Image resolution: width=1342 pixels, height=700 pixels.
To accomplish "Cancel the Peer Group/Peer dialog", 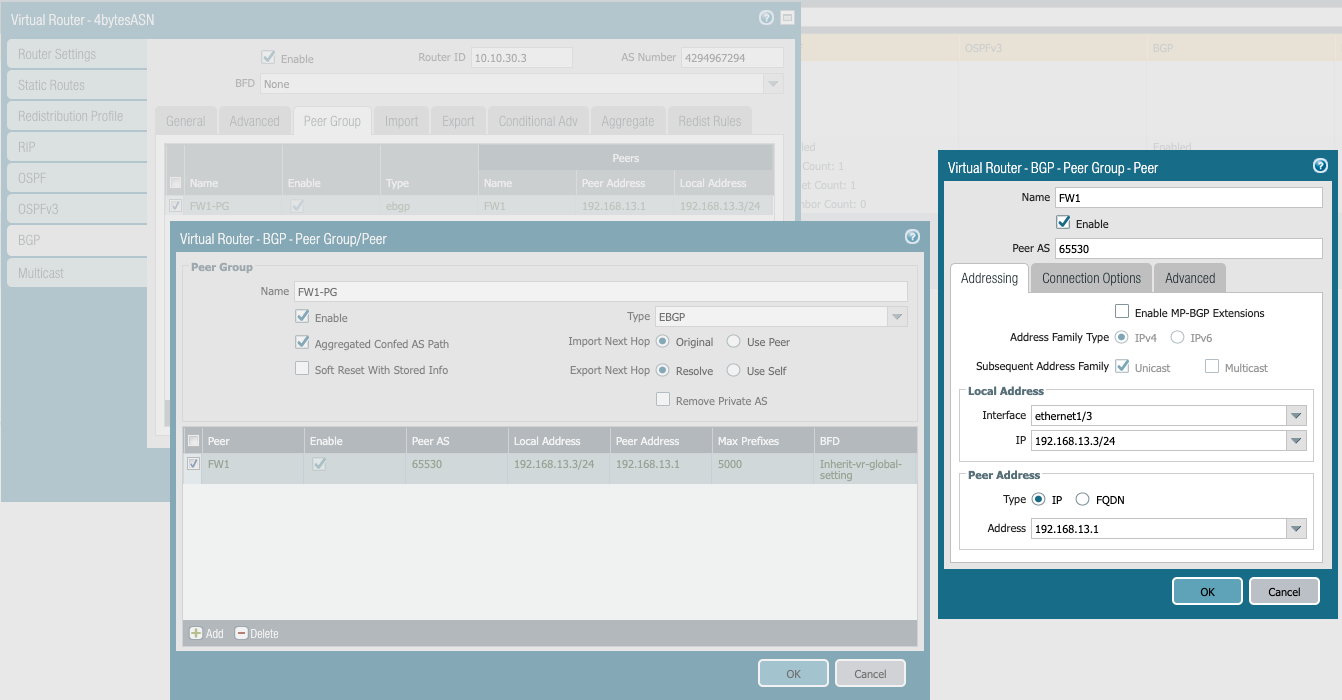I will (870, 673).
